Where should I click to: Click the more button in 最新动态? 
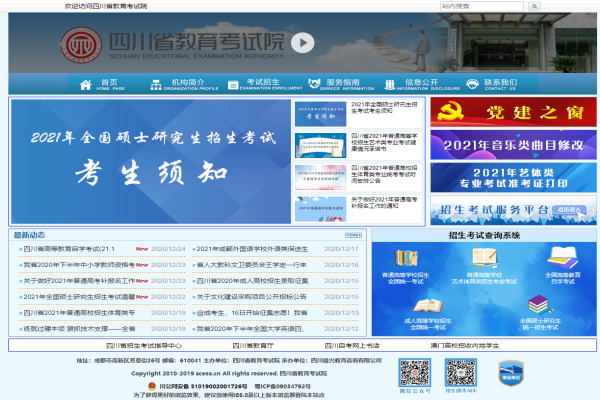(x=353, y=235)
